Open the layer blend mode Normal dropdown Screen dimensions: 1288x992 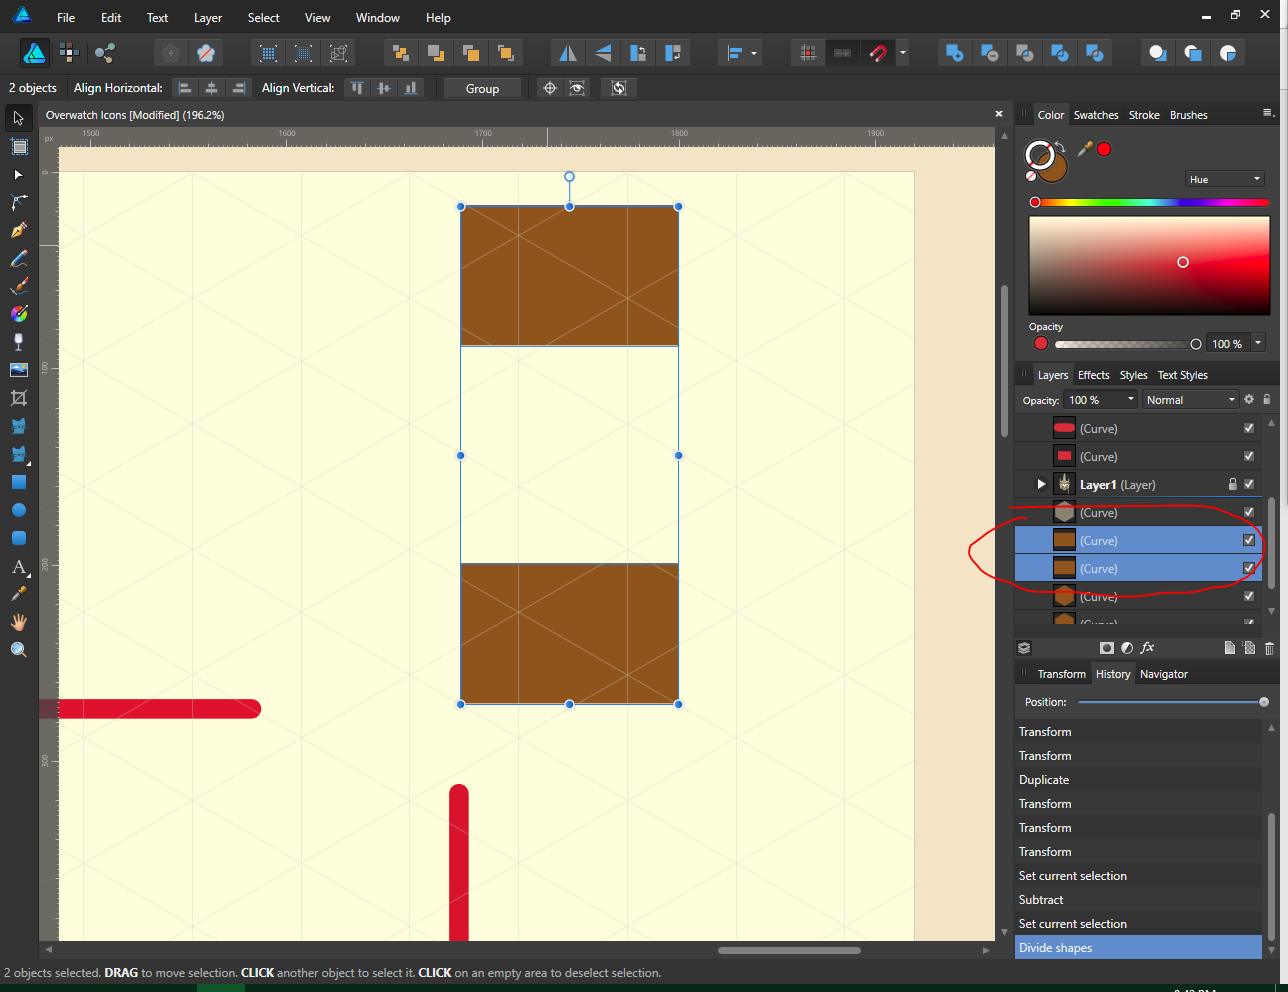(x=1190, y=400)
